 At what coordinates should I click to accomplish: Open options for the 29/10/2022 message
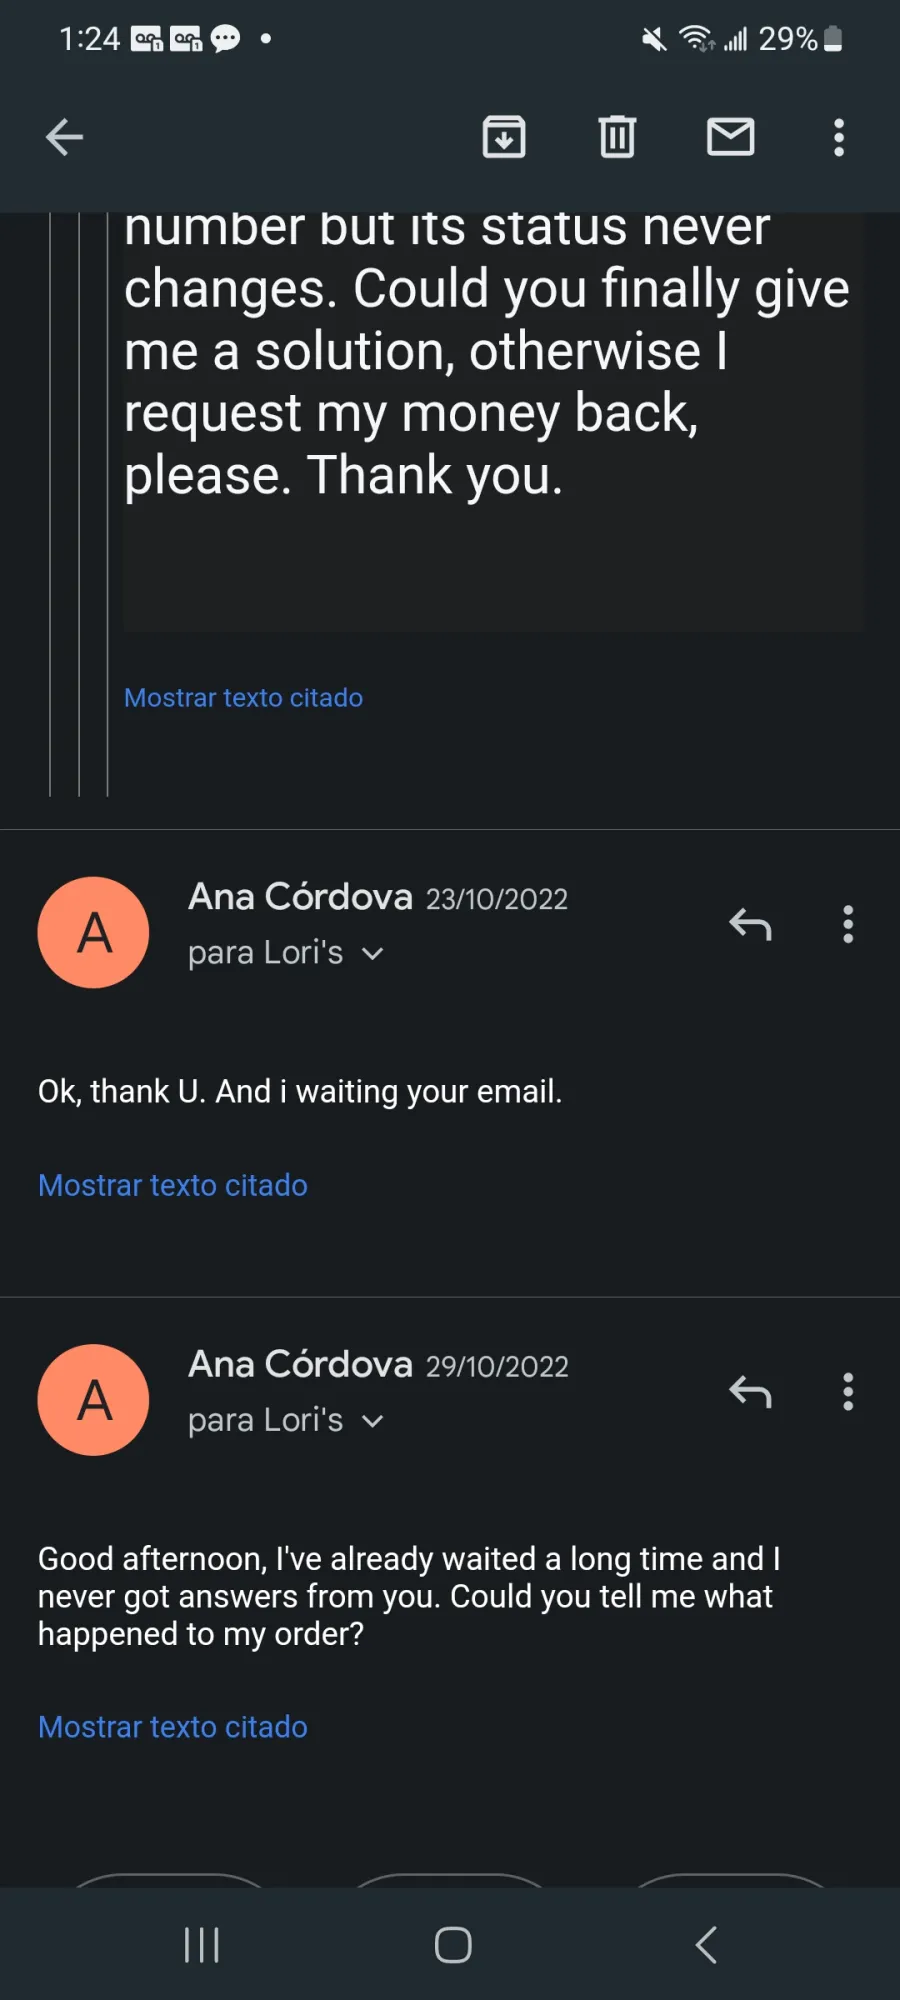848,1392
